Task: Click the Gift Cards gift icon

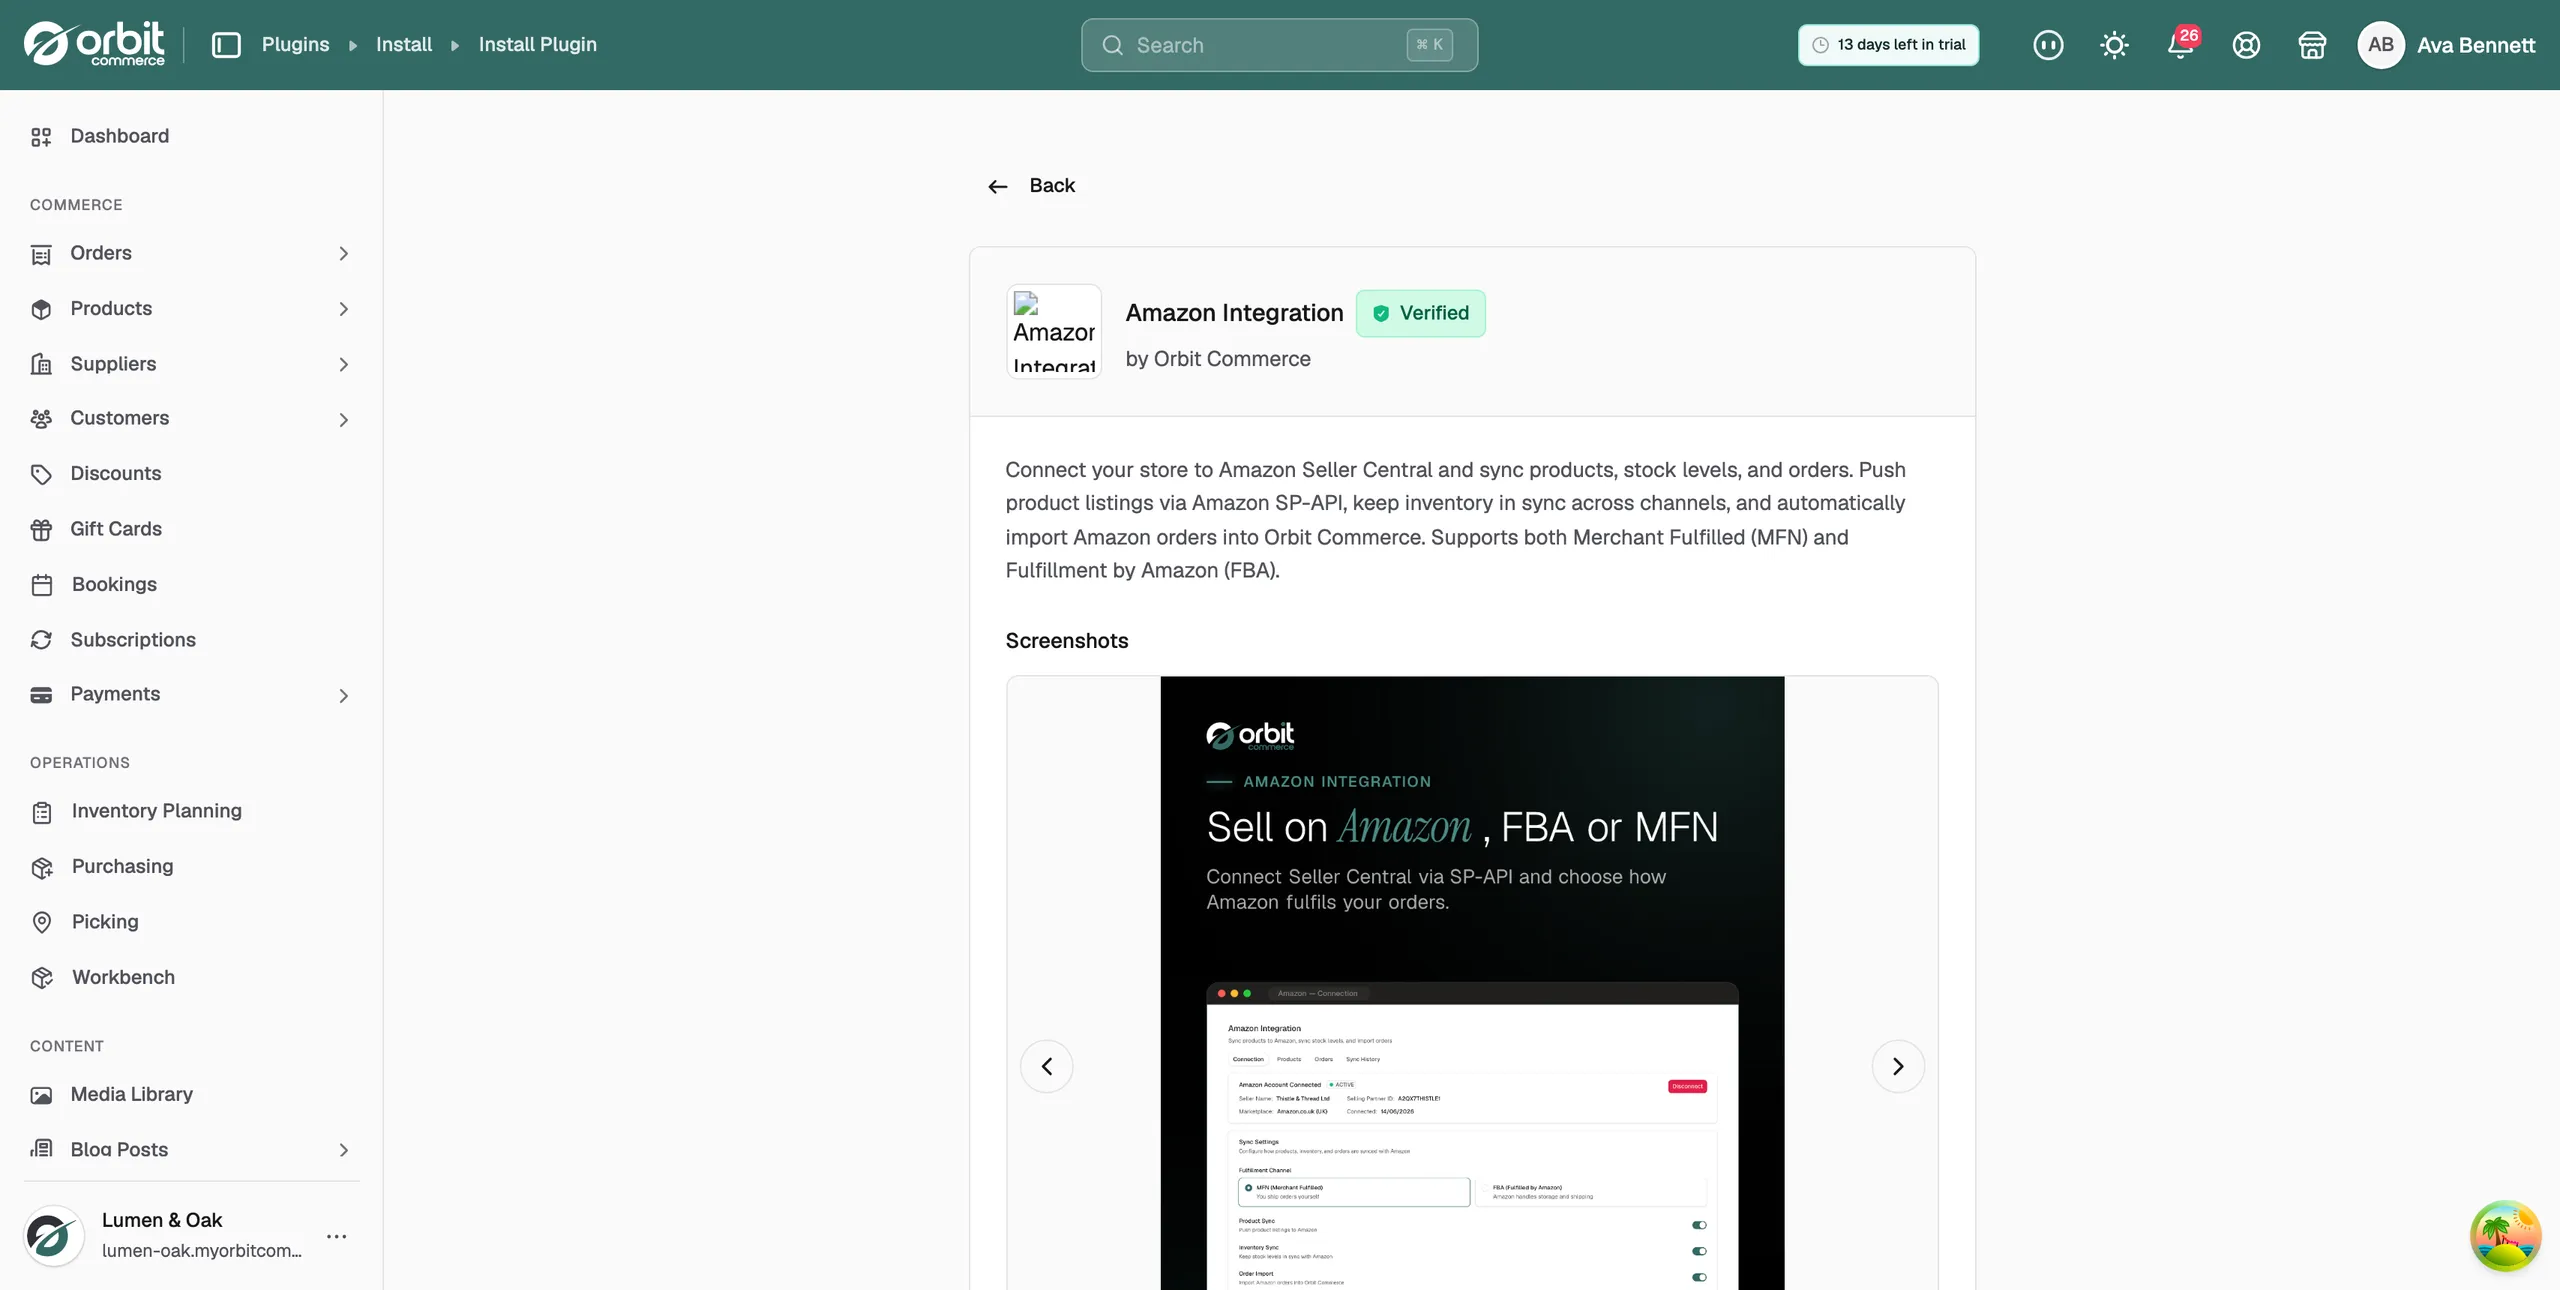Action: (41, 529)
